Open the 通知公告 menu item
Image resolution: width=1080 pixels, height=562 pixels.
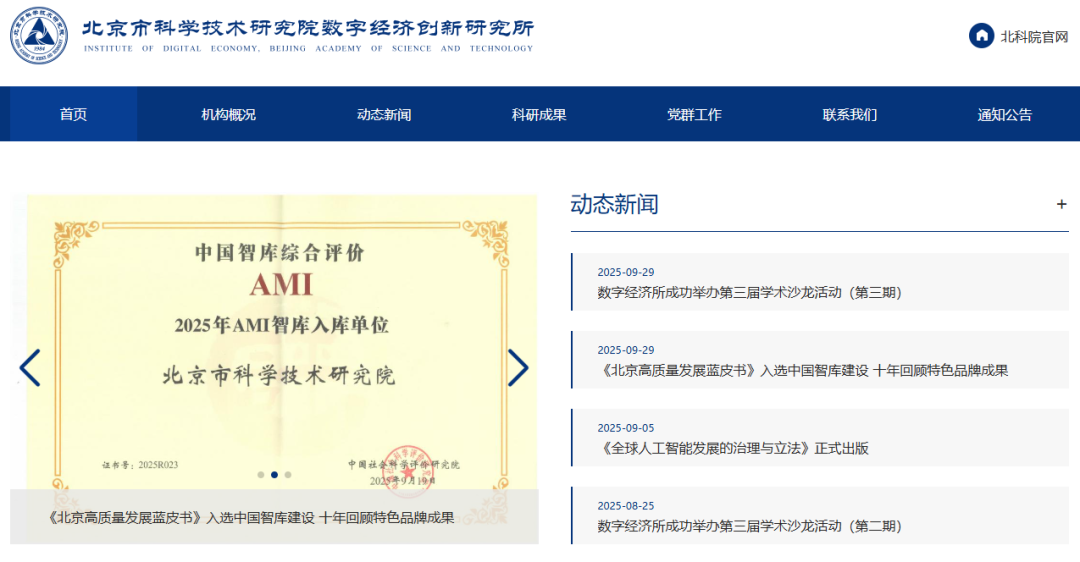coord(1005,114)
